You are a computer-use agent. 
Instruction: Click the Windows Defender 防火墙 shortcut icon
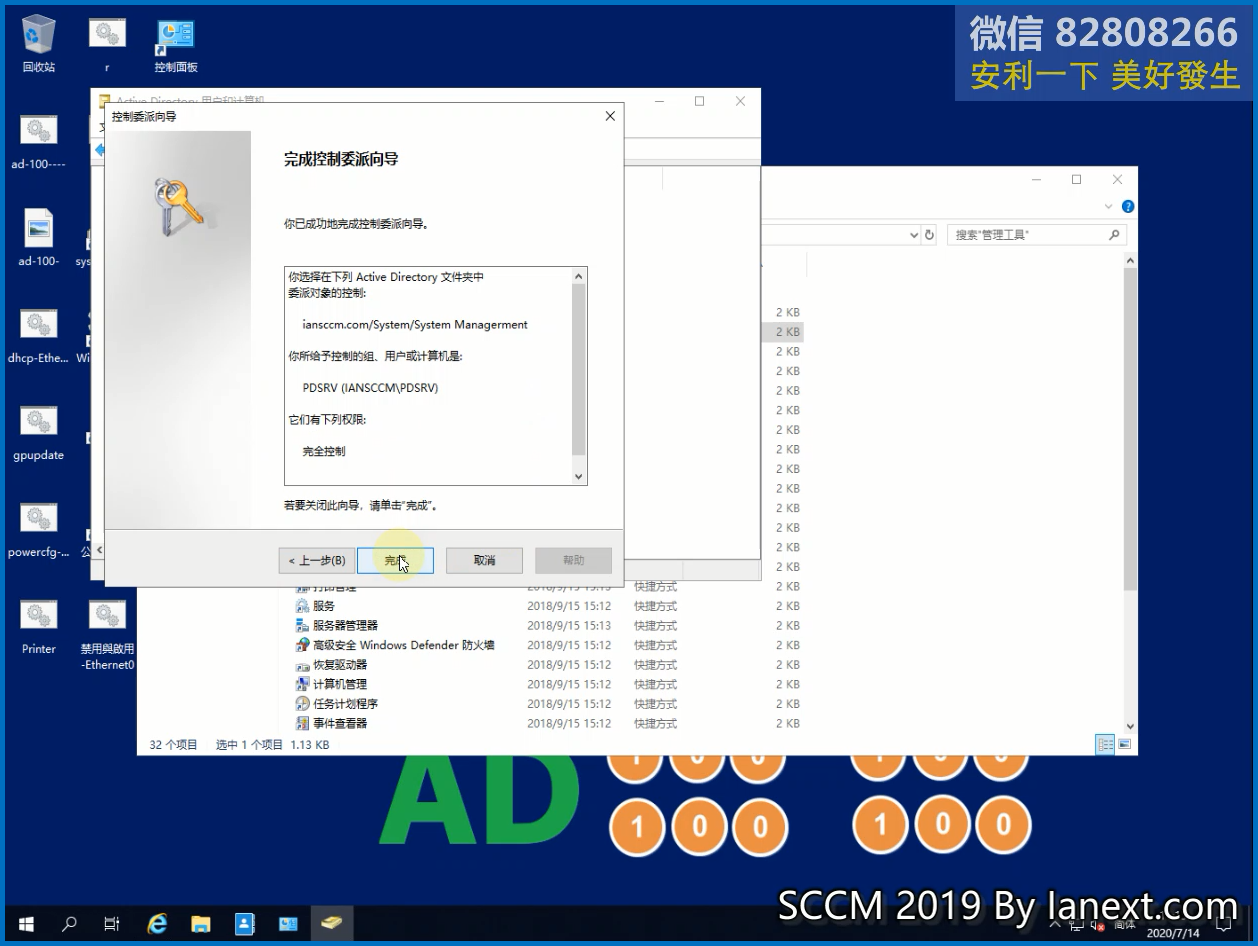point(302,645)
